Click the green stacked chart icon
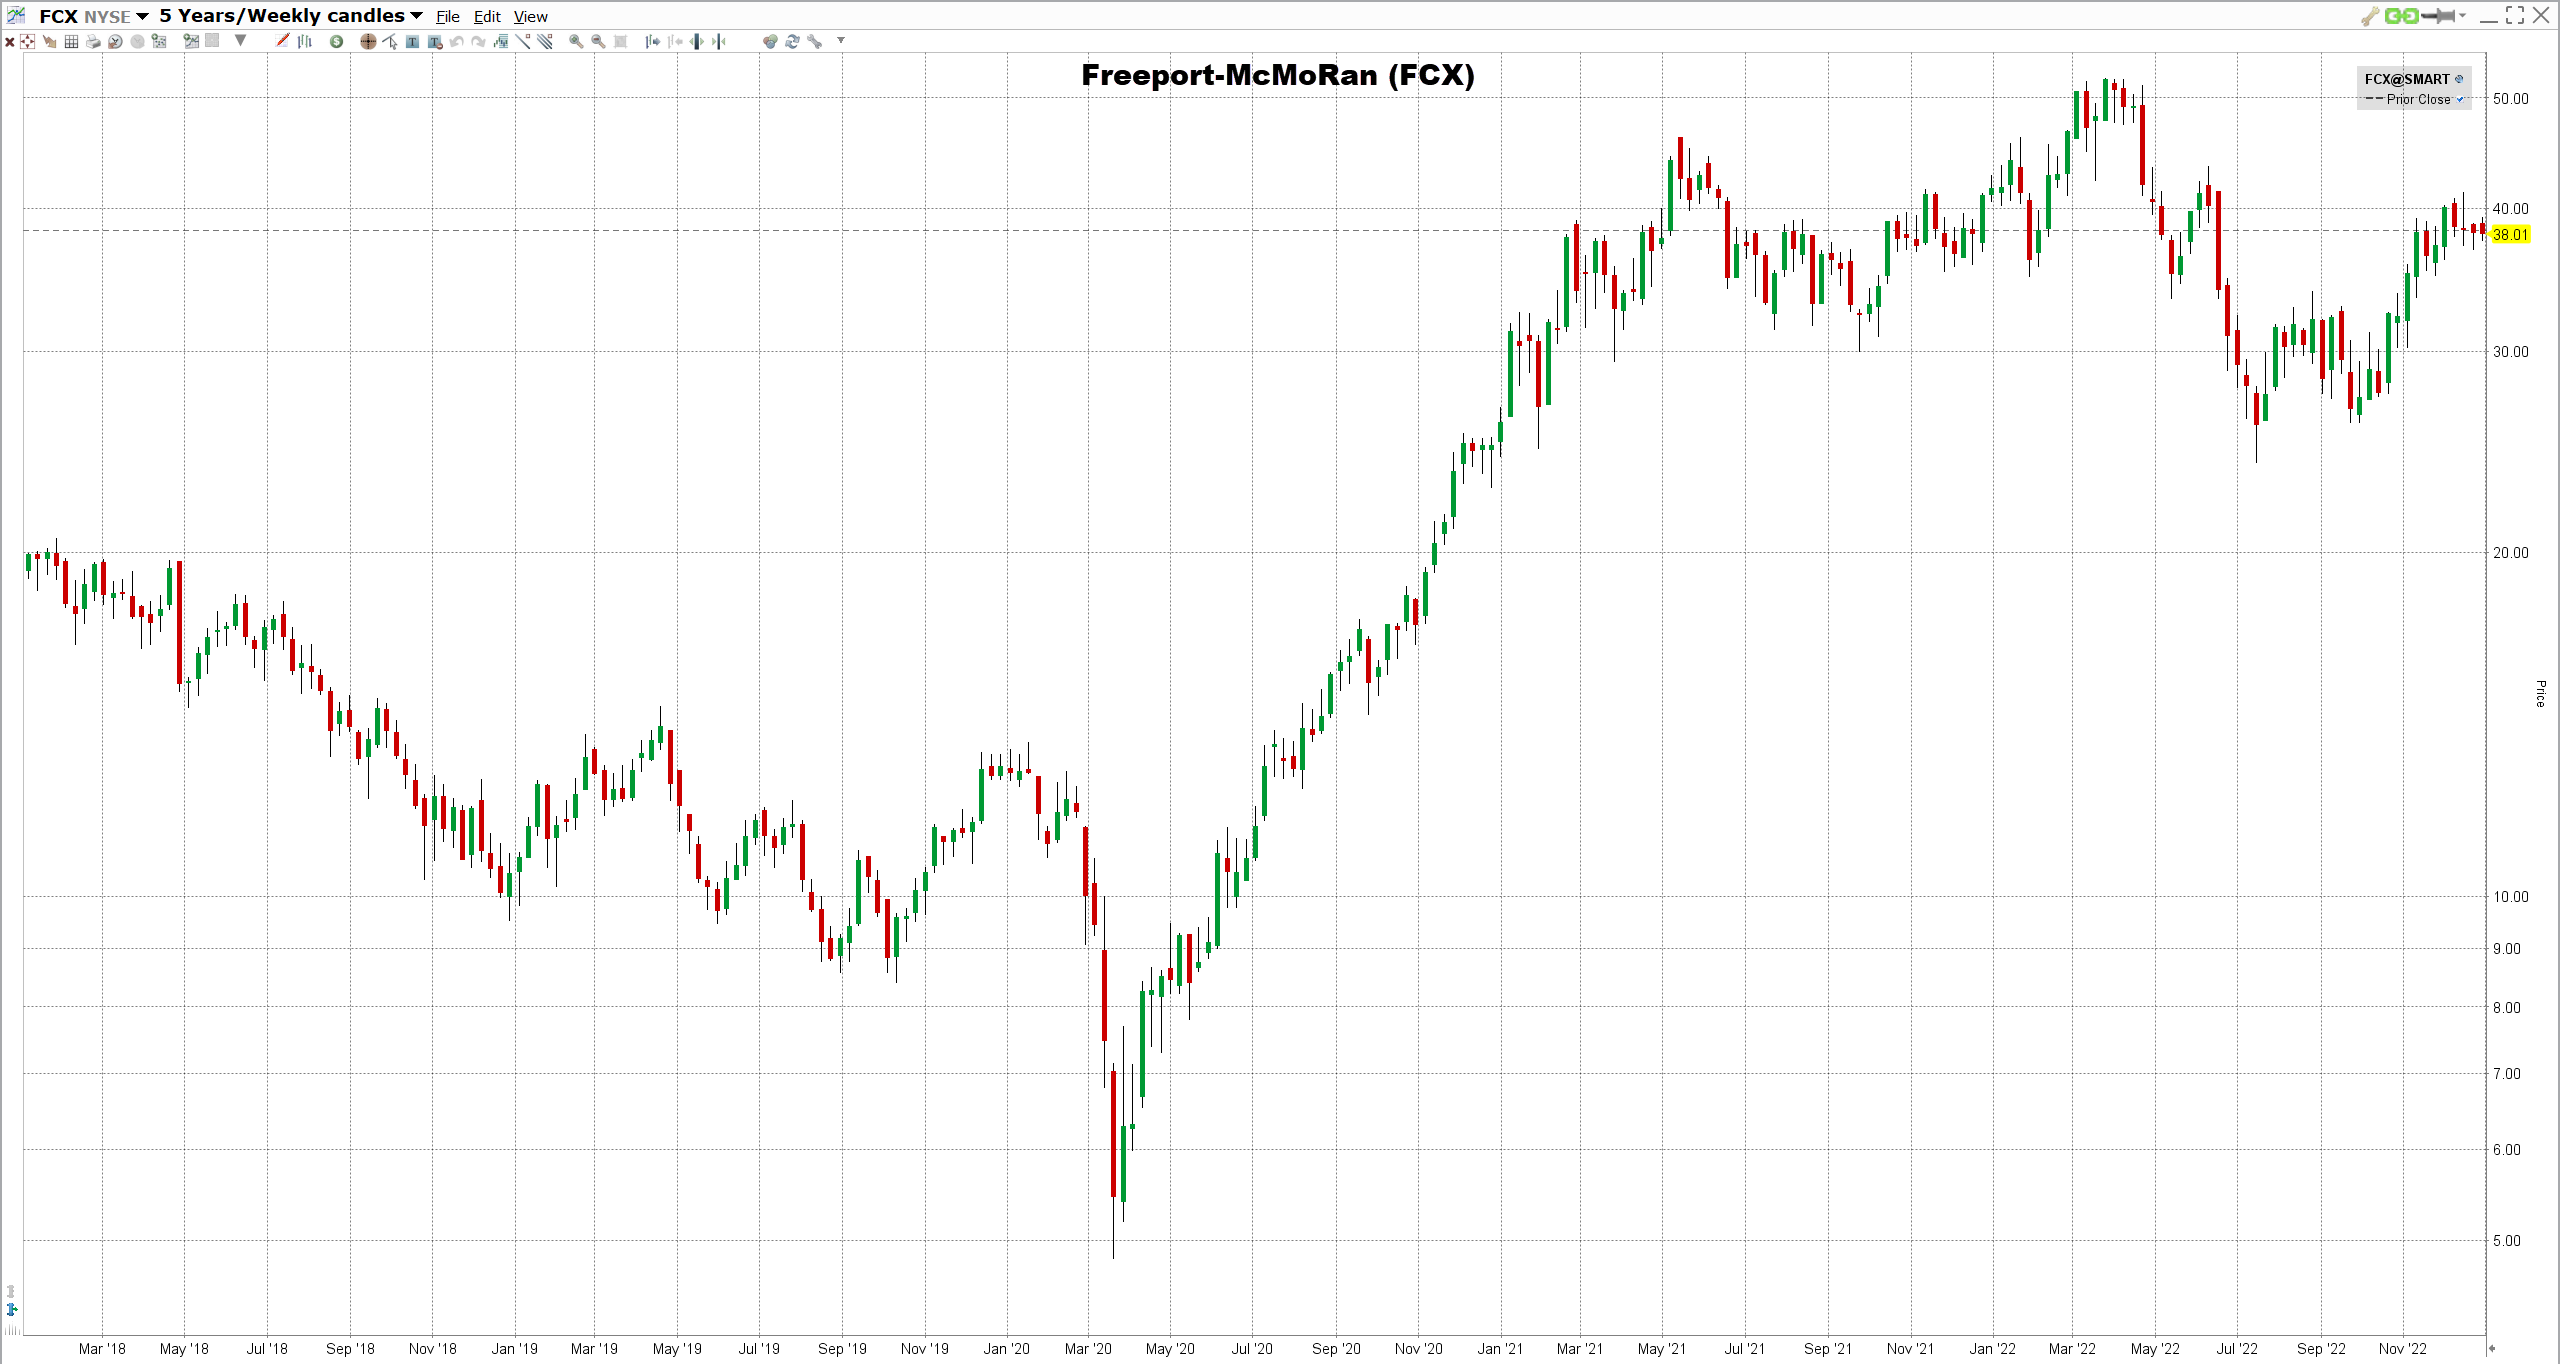2560x1364 pixels. [501, 42]
